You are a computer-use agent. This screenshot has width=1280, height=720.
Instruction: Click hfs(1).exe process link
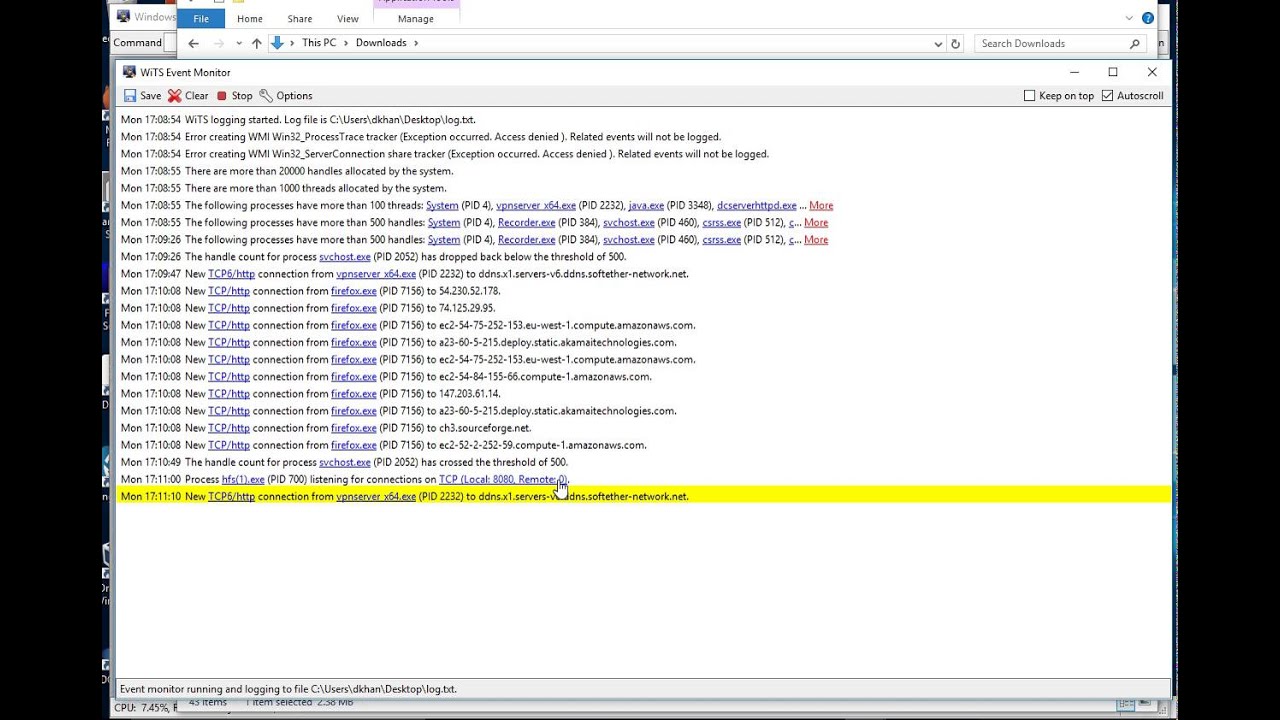click(243, 480)
